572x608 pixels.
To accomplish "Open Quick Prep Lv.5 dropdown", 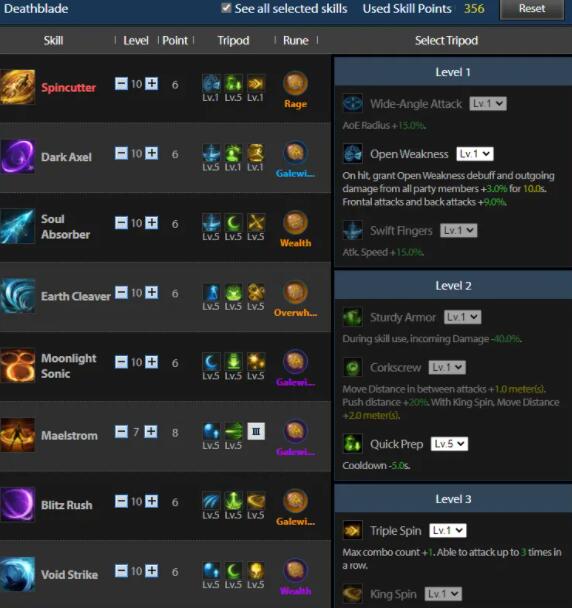I will click(x=449, y=444).
